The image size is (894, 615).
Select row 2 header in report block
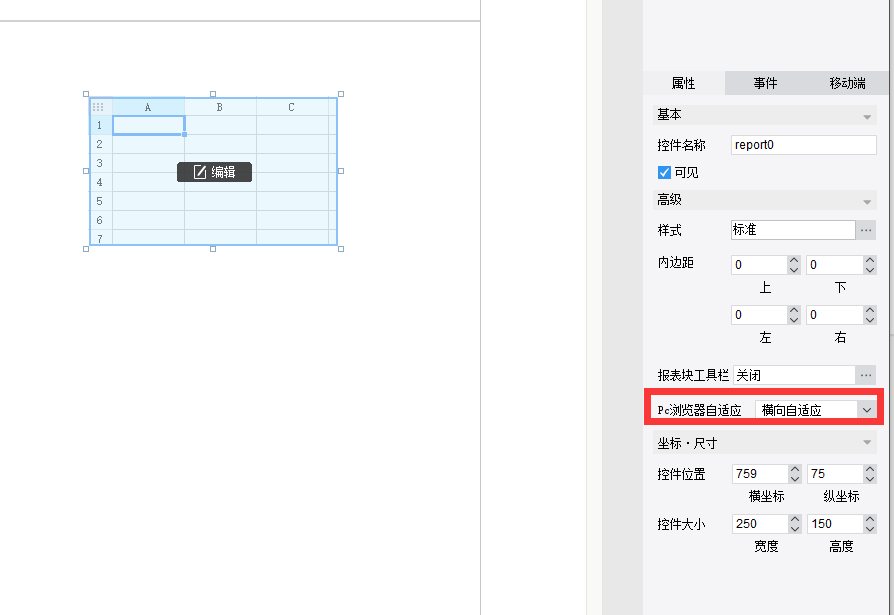pos(100,144)
